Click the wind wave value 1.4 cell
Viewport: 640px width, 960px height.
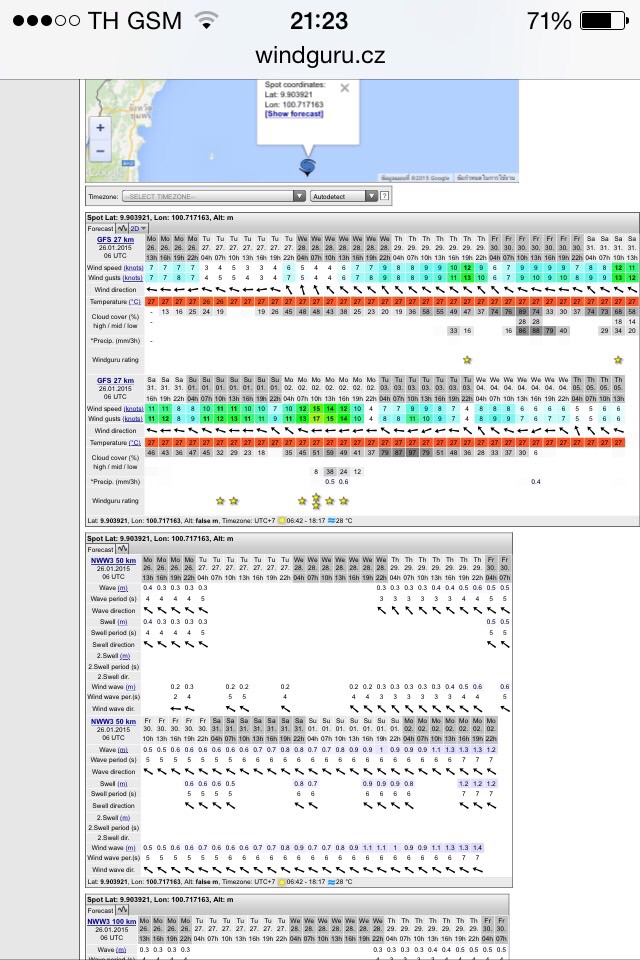tap(477, 848)
